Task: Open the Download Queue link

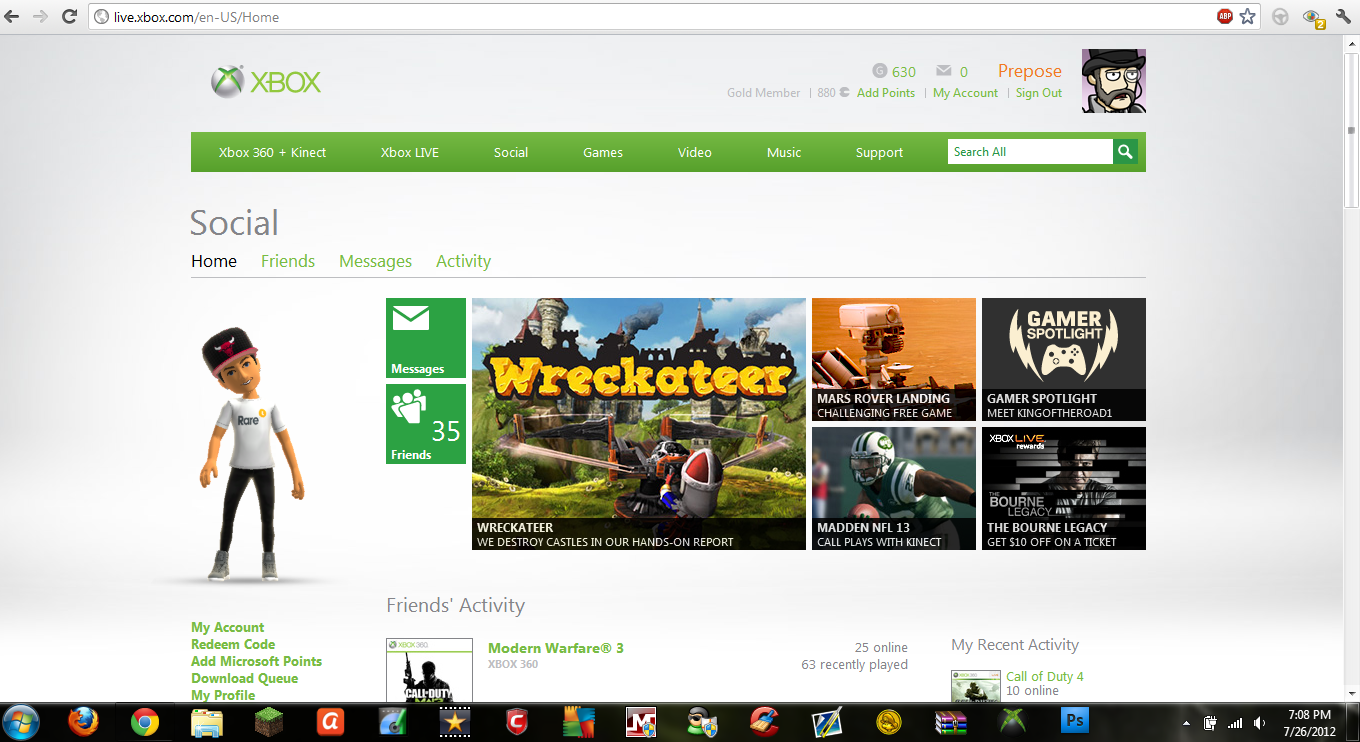Action: (245, 678)
